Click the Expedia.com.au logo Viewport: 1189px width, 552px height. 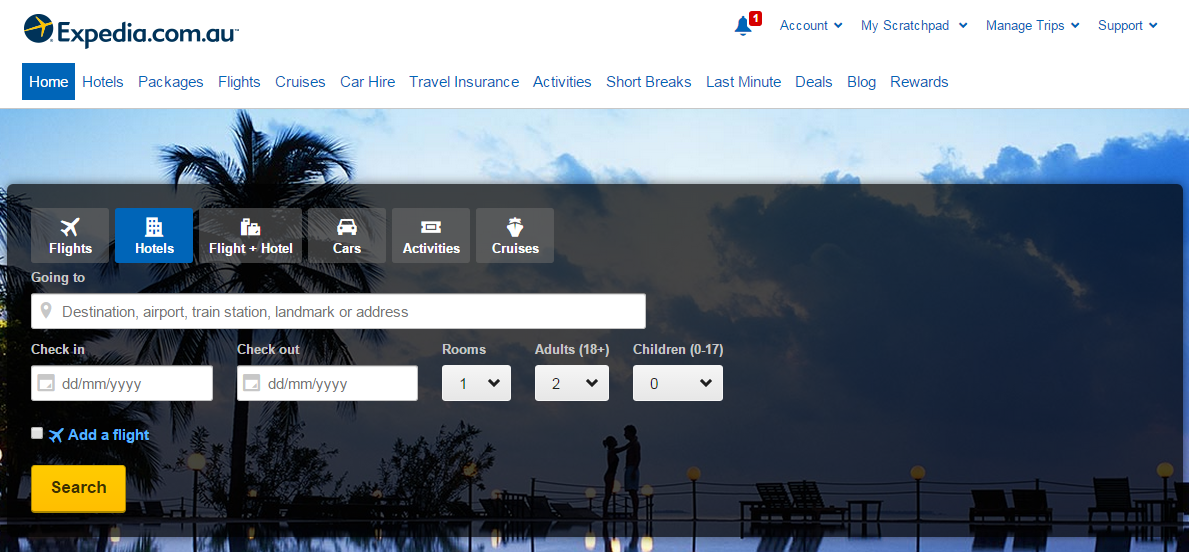tap(131, 31)
